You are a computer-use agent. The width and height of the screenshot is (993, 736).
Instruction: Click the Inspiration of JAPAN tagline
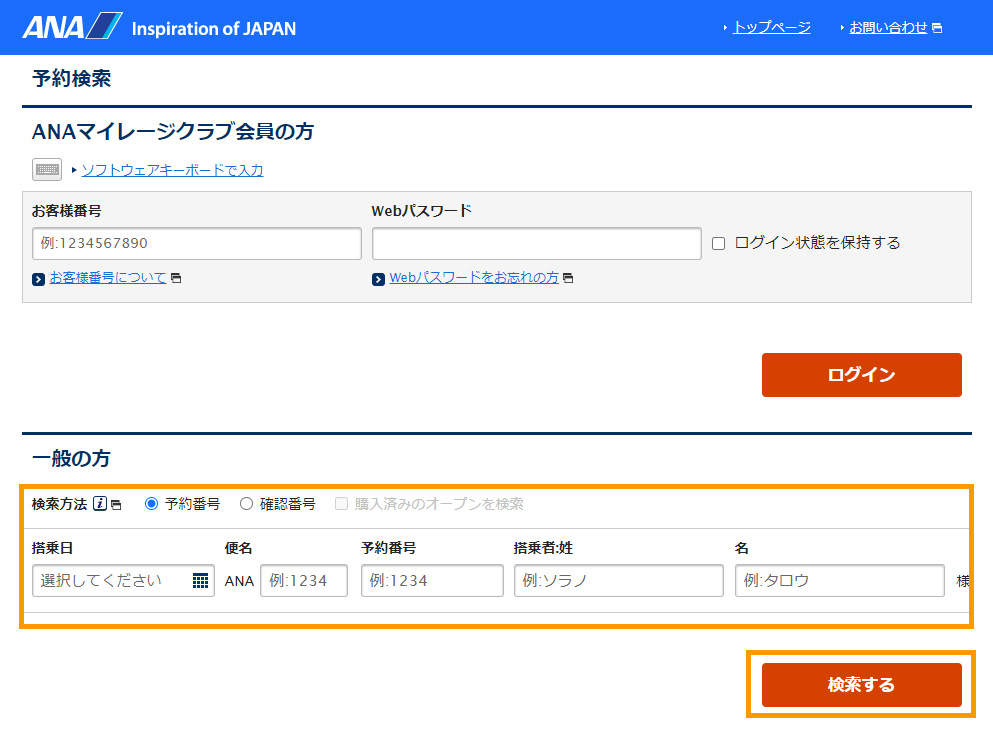point(214,29)
